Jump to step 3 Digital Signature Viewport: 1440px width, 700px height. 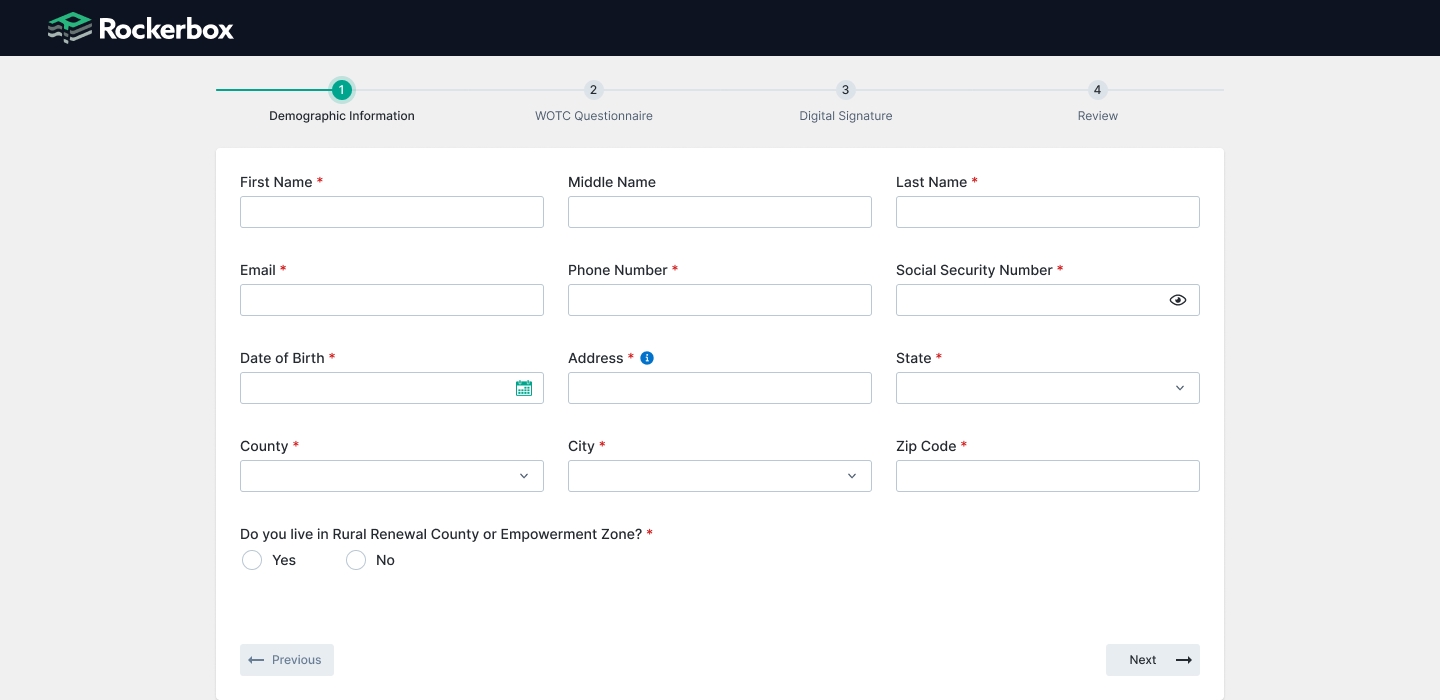point(846,91)
